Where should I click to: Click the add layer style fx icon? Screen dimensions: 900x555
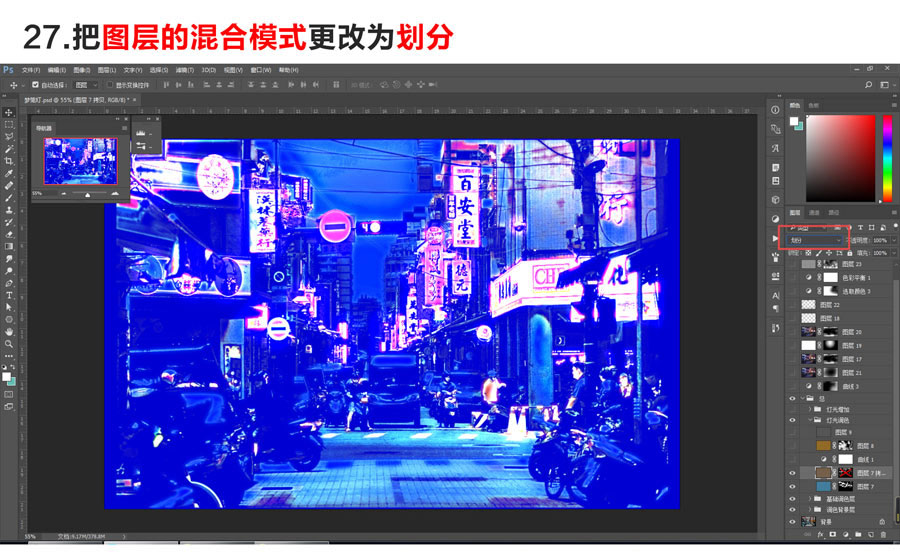coord(820,534)
